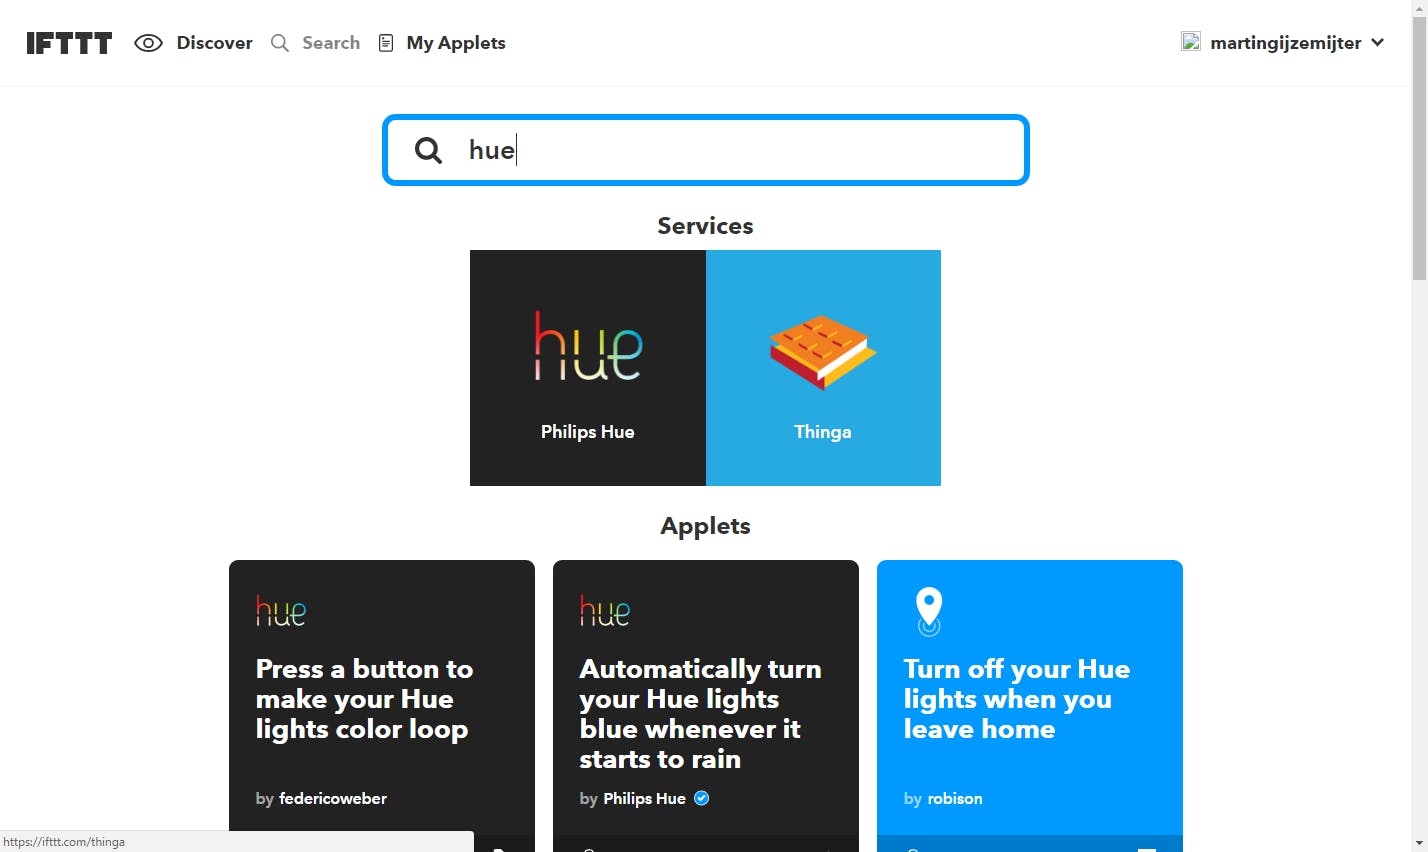
Task: Open the Search nav link
Action: point(331,43)
